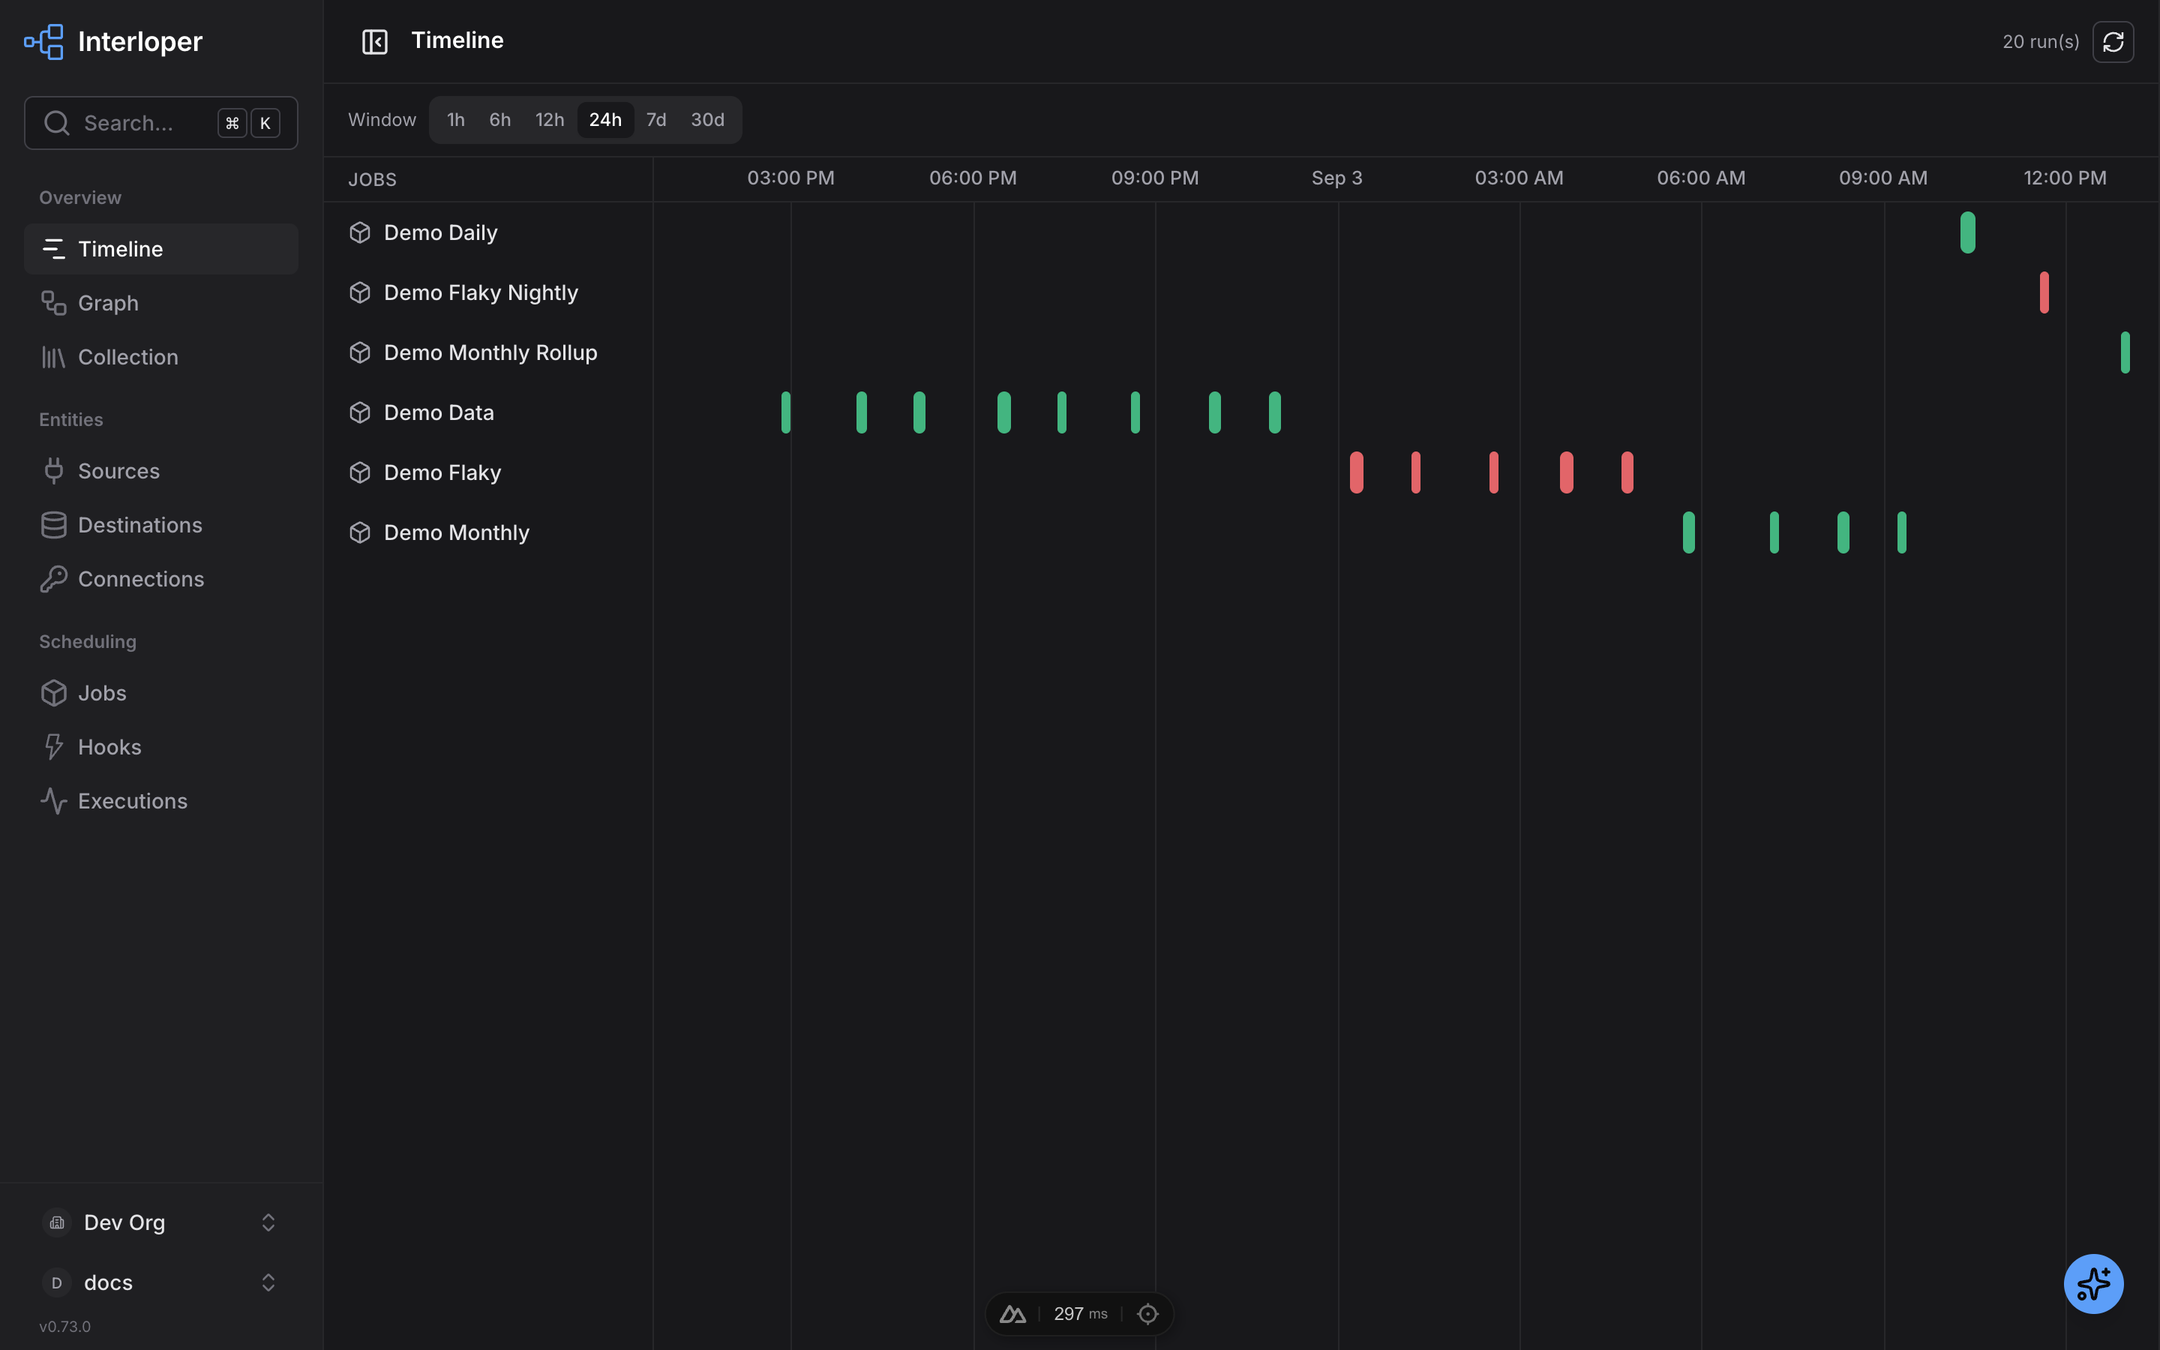Open the Demo Daily job row
Image resolution: width=2160 pixels, height=1350 pixels.
(x=488, y=233)
